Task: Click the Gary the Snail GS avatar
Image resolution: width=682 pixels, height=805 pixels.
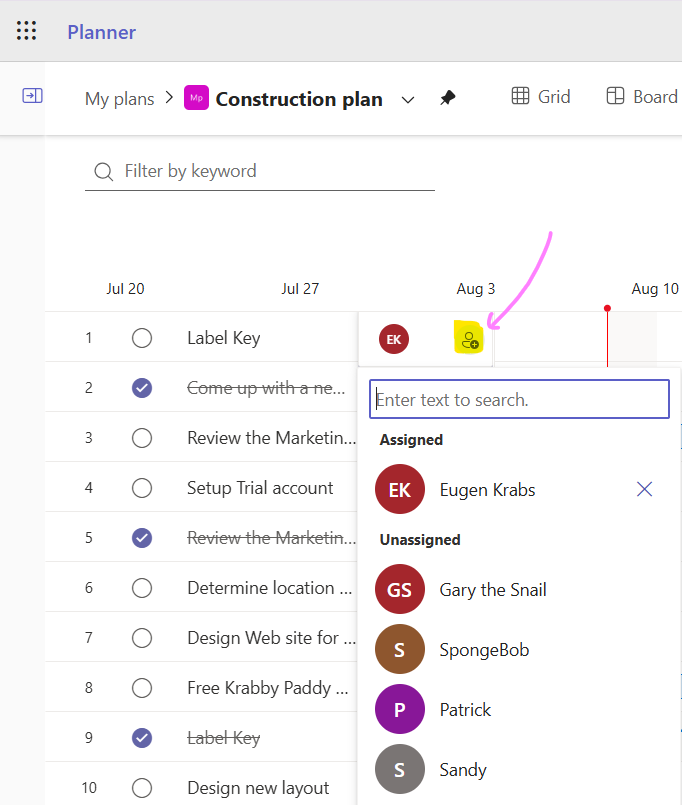Action: 400,589
